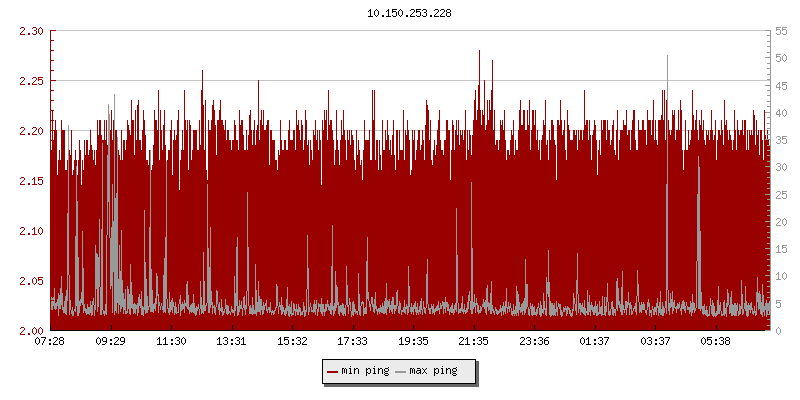Select the 11:30 time axis label
Screen dimensions: 800x400
click(171, 342)
